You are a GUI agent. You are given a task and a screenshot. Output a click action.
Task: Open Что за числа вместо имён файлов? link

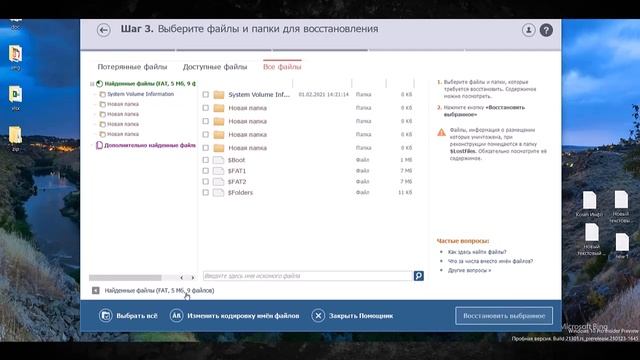(490, 261)
